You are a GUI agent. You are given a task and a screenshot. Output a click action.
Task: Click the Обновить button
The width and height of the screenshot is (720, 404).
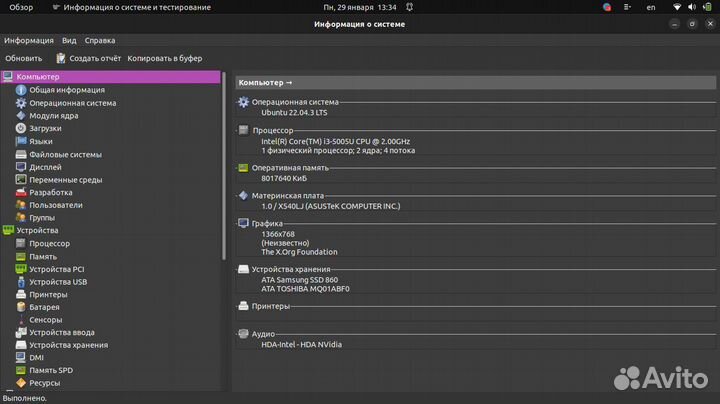point(23,58)
